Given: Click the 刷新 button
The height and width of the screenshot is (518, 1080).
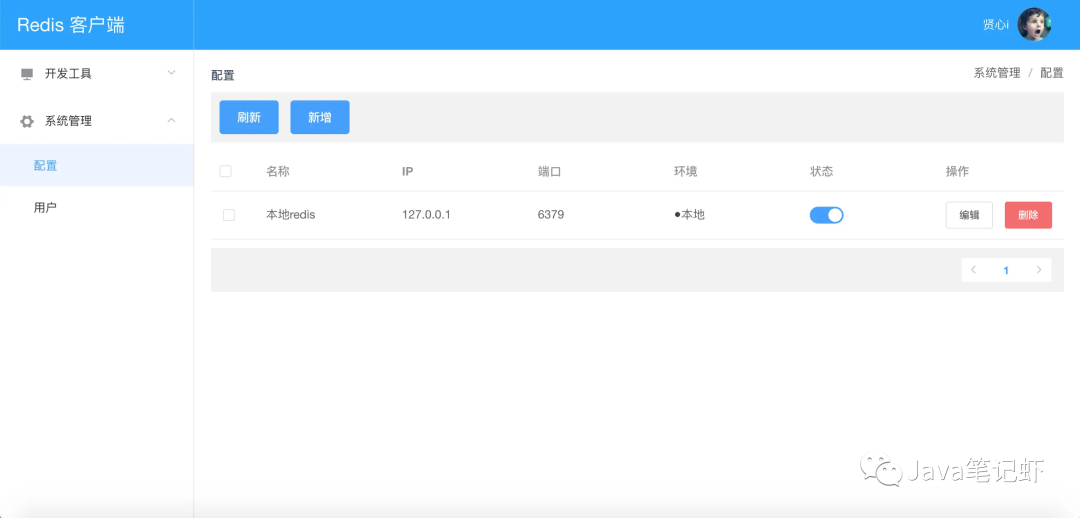Looking at the screenshot, I should point(249,117).
